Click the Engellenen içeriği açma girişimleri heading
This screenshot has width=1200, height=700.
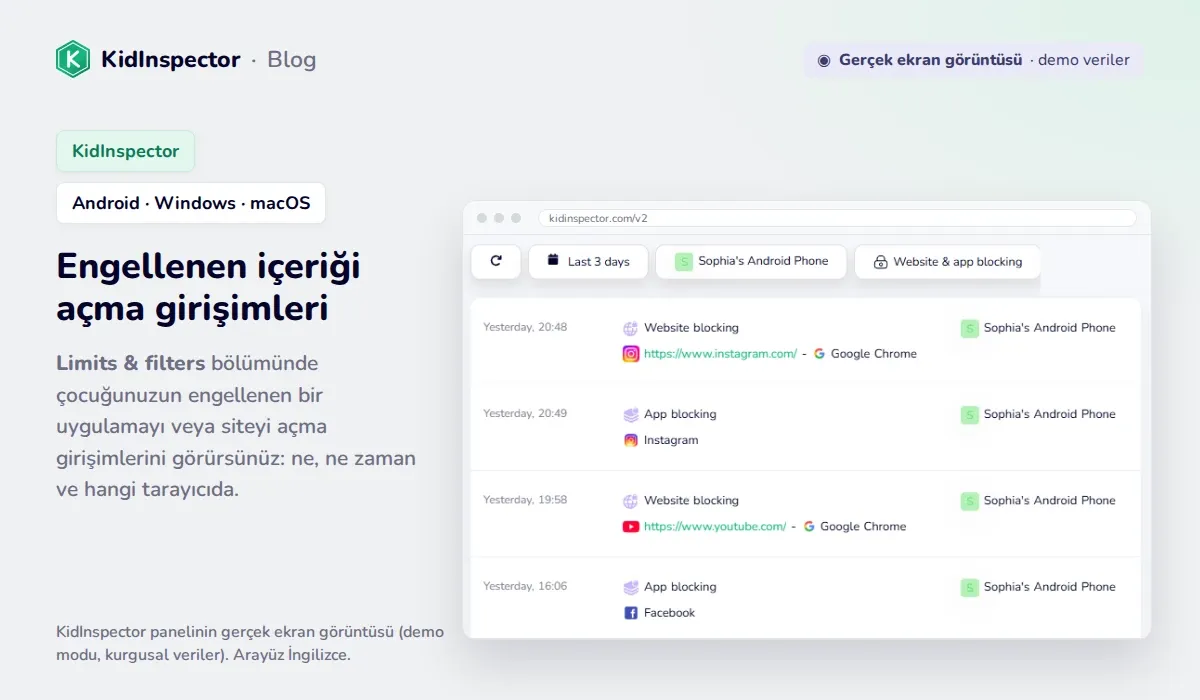[x=209, y=287]
